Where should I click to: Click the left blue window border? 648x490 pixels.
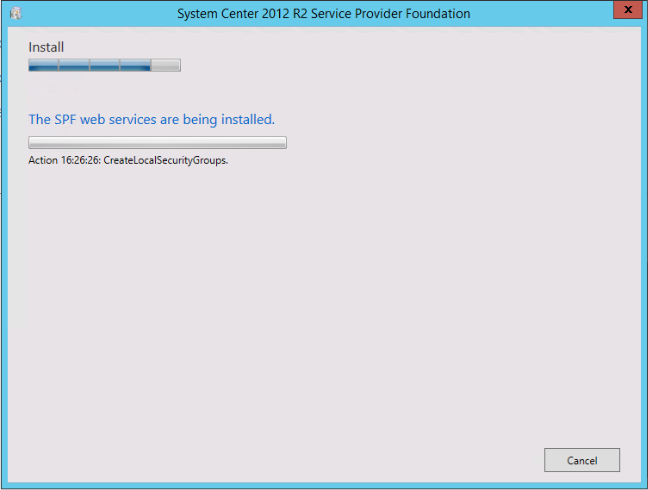tap(4, 250)
